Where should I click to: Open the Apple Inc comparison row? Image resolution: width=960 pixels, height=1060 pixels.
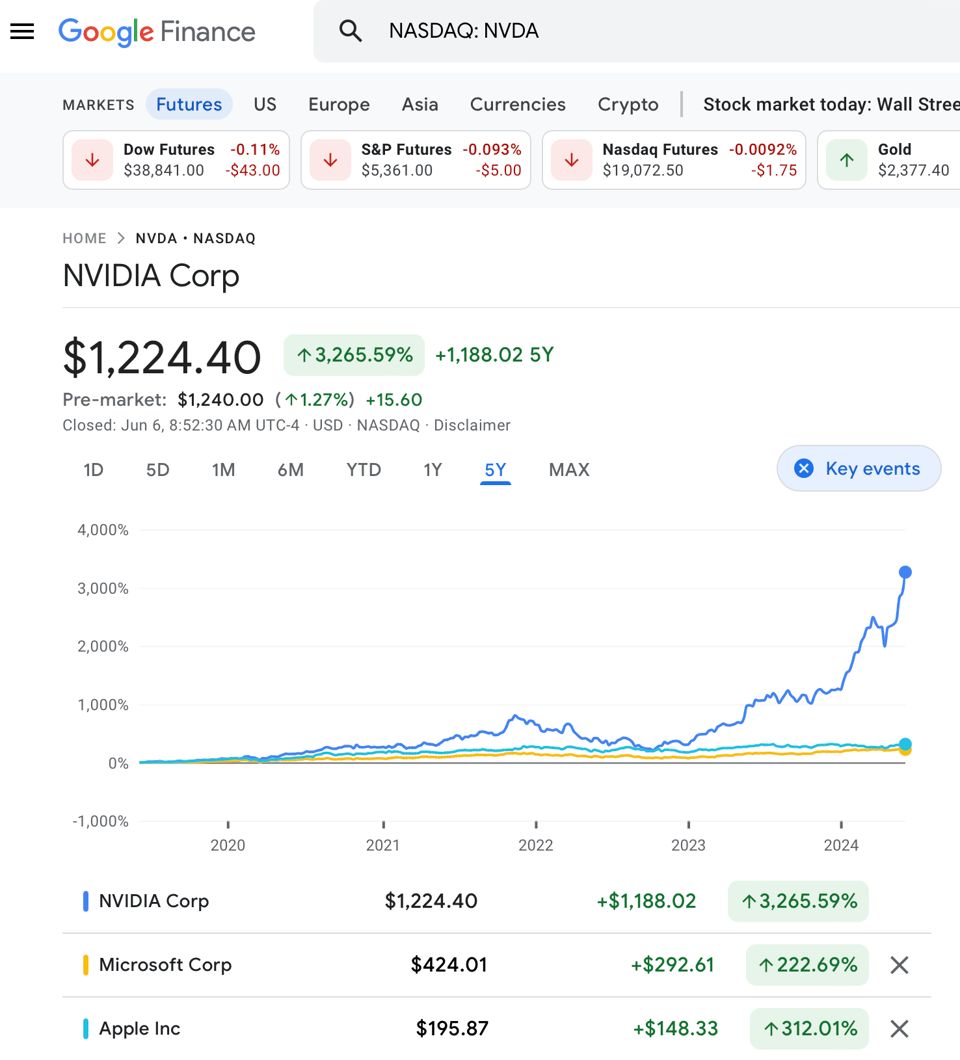click(x=497, y=1029)
